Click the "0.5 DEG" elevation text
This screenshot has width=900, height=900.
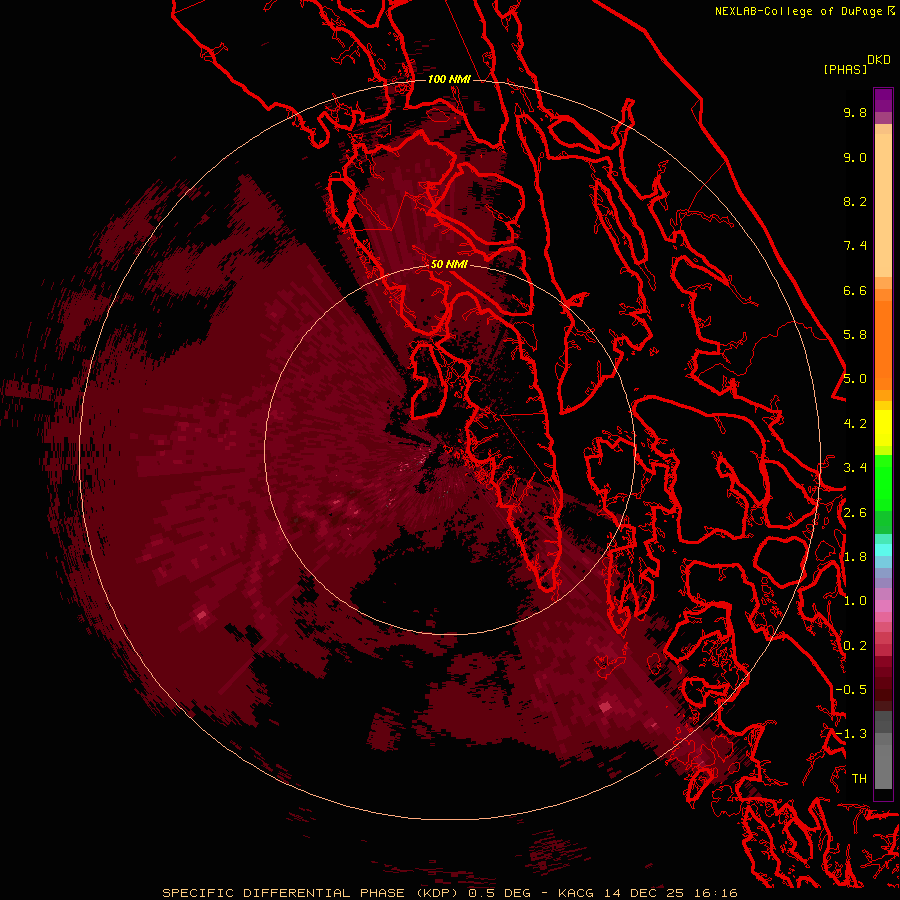pyautogui.click(x=499, y=893)
